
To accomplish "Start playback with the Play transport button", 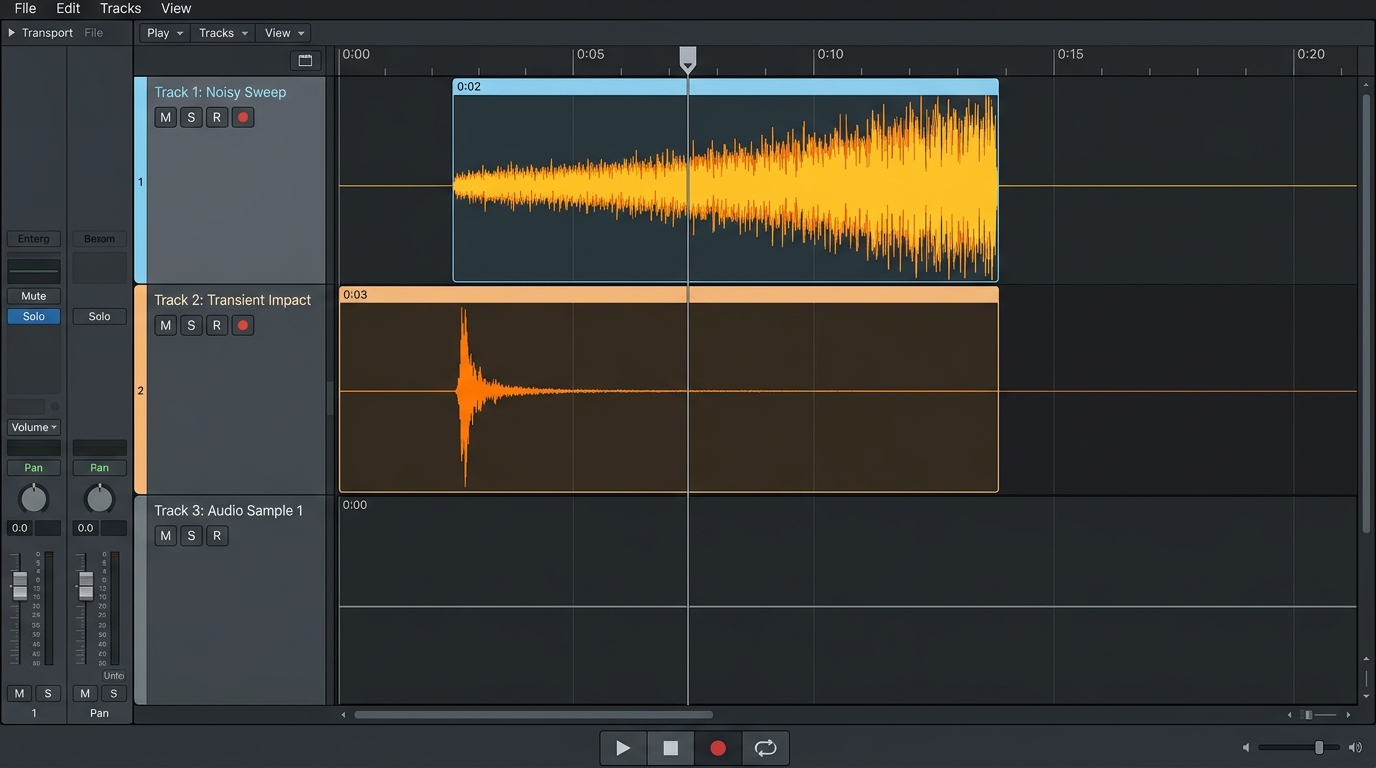I will click(623, 748).
